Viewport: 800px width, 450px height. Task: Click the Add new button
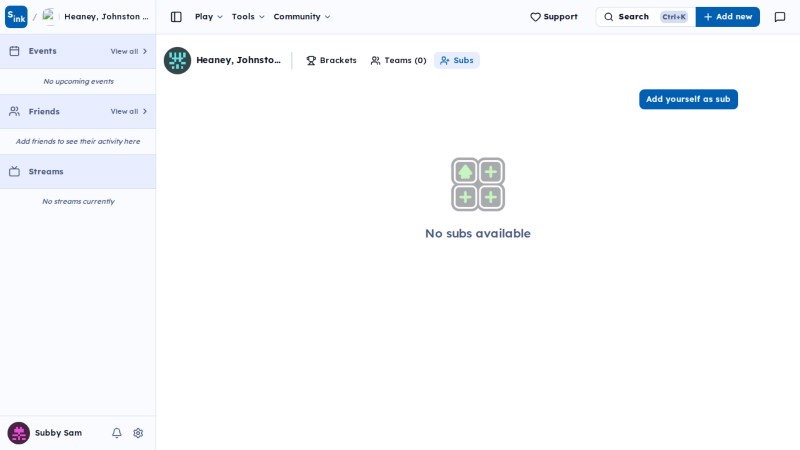coord(728,17)
